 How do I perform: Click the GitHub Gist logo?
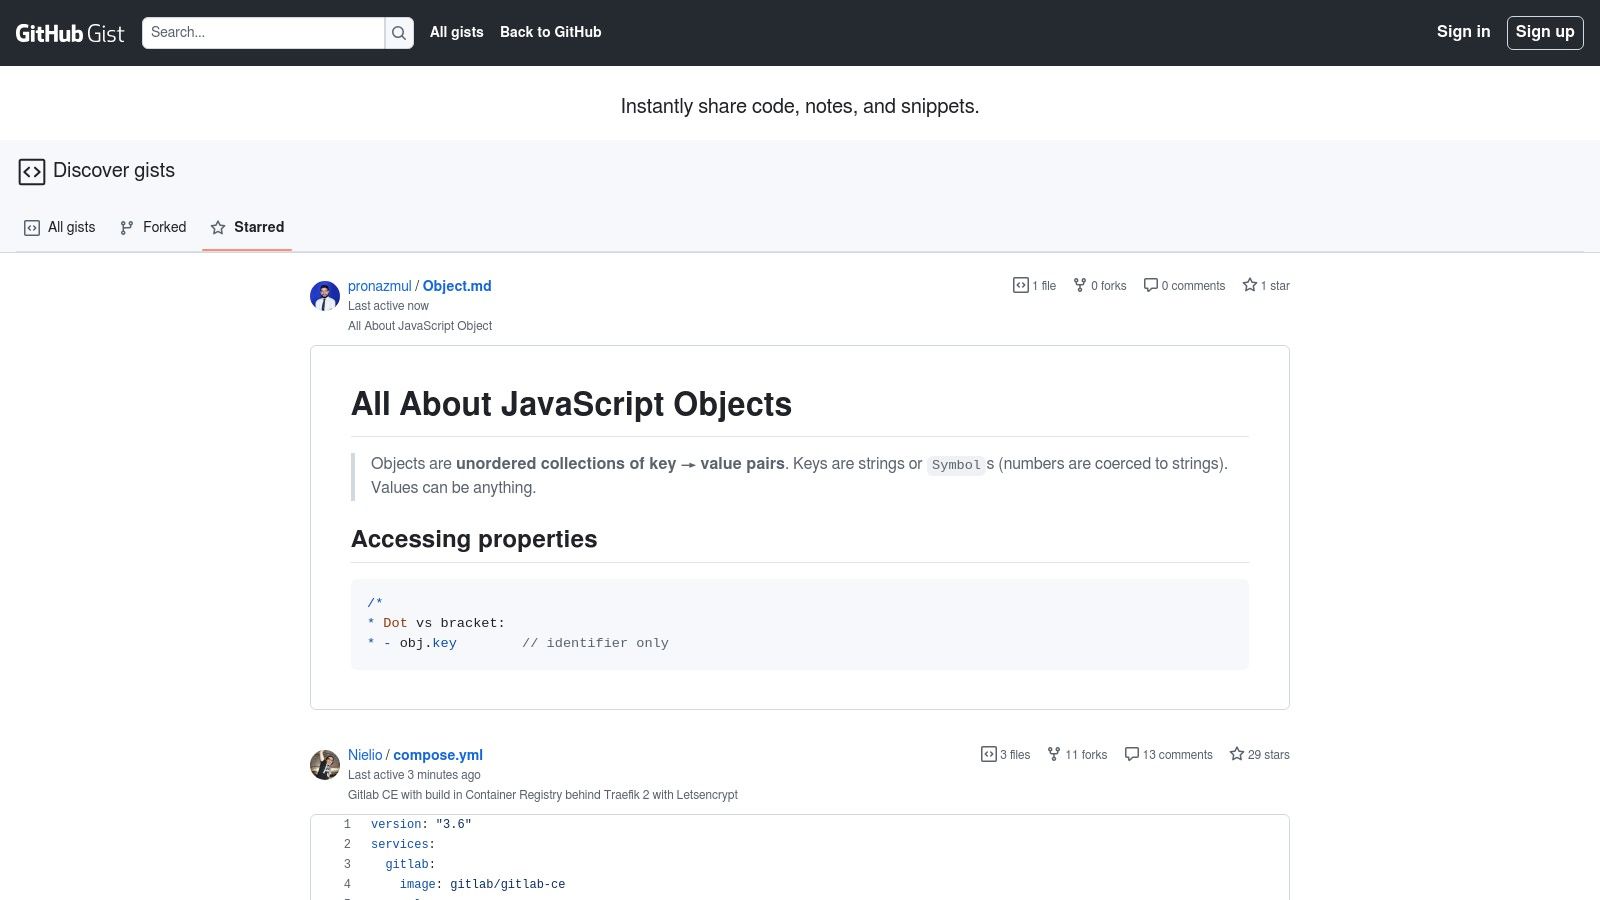point(69,32)
